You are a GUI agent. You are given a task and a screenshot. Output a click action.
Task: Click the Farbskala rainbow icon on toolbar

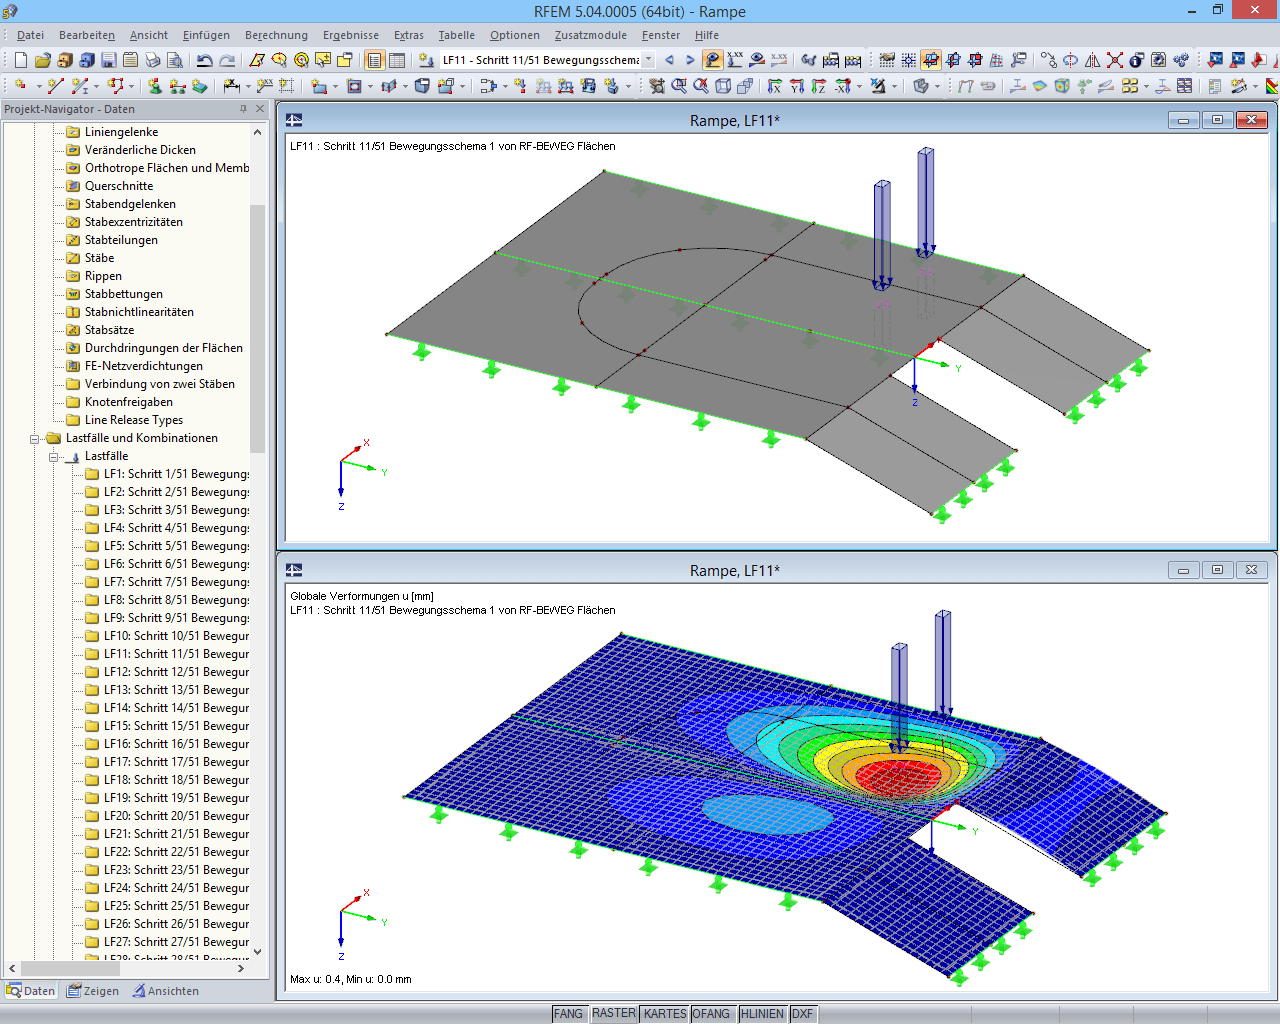(x=1271, y=84)
